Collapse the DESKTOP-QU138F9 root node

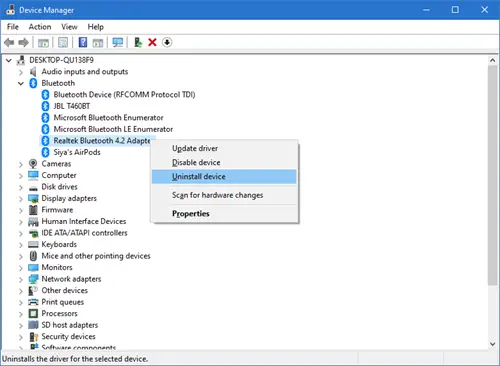(9, 60)
